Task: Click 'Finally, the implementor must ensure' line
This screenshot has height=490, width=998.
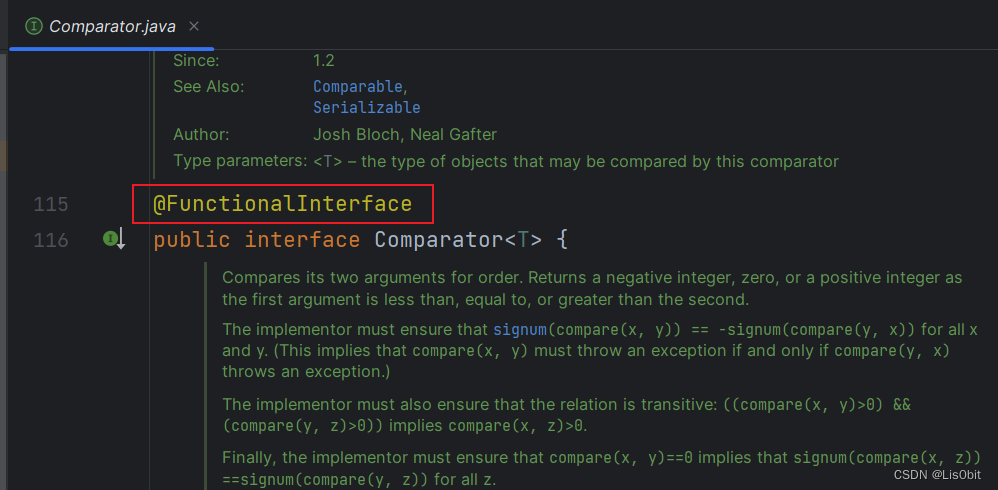Action: (600, 457)
